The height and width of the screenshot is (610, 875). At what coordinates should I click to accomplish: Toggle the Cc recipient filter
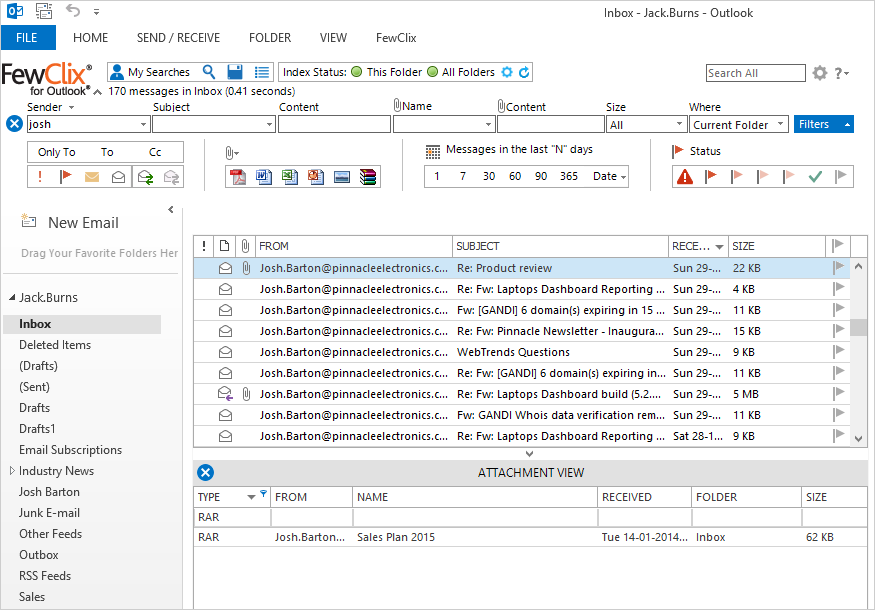(155, 152)
